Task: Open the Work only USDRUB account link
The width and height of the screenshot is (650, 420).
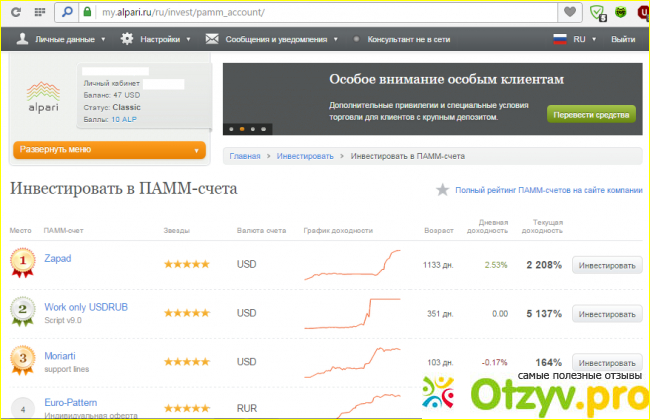Action: coord(86,306)
